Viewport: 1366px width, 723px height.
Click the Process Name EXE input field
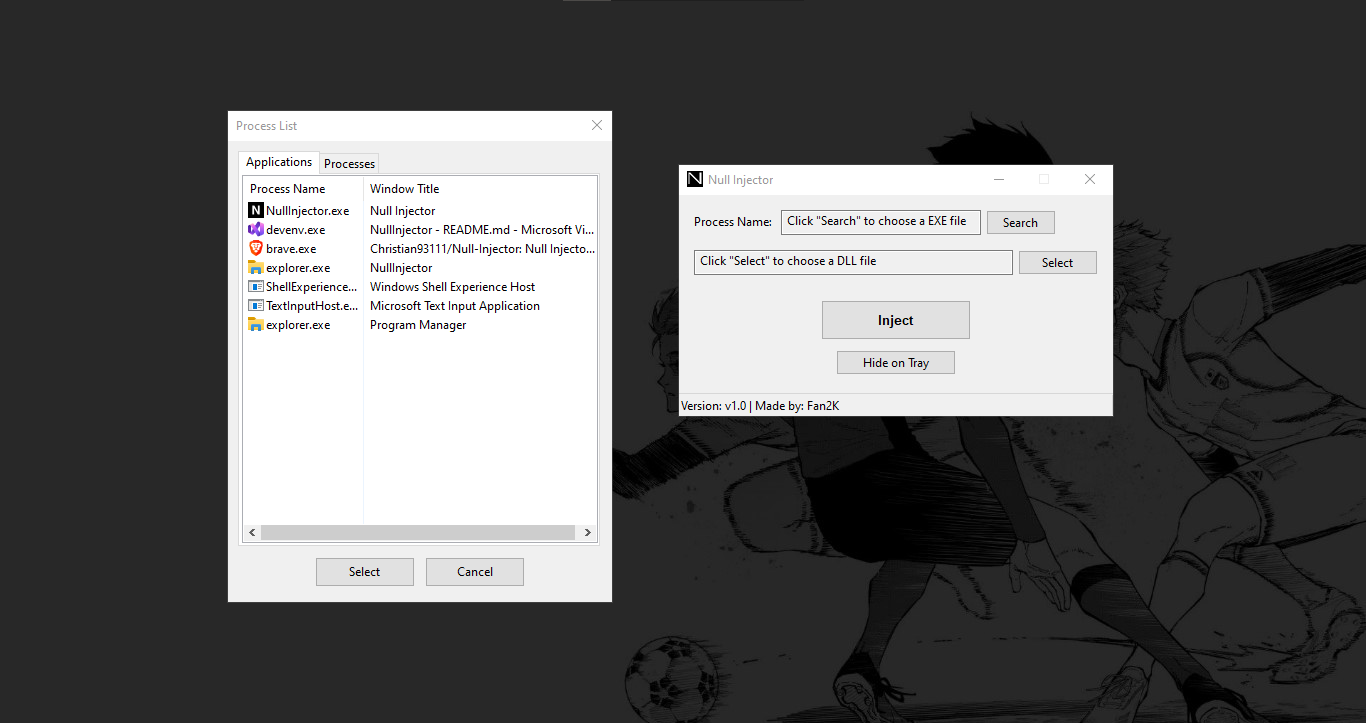click(881, 222)
